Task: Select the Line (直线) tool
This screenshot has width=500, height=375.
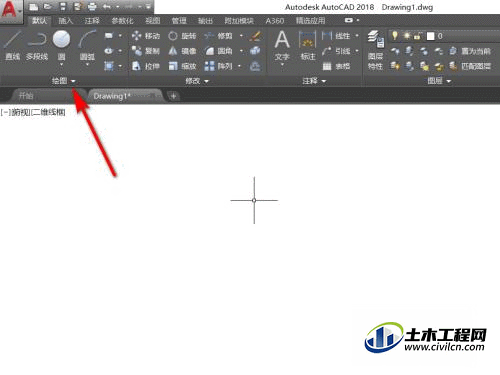Action: (x=12, y=45)
